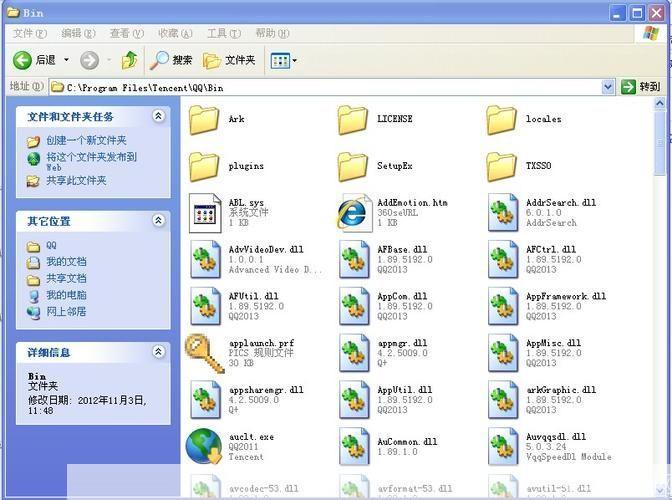Screen dimensions: 672x500
Task: Select the auclt.exe globe icon
Action: (x=204, y=446)
